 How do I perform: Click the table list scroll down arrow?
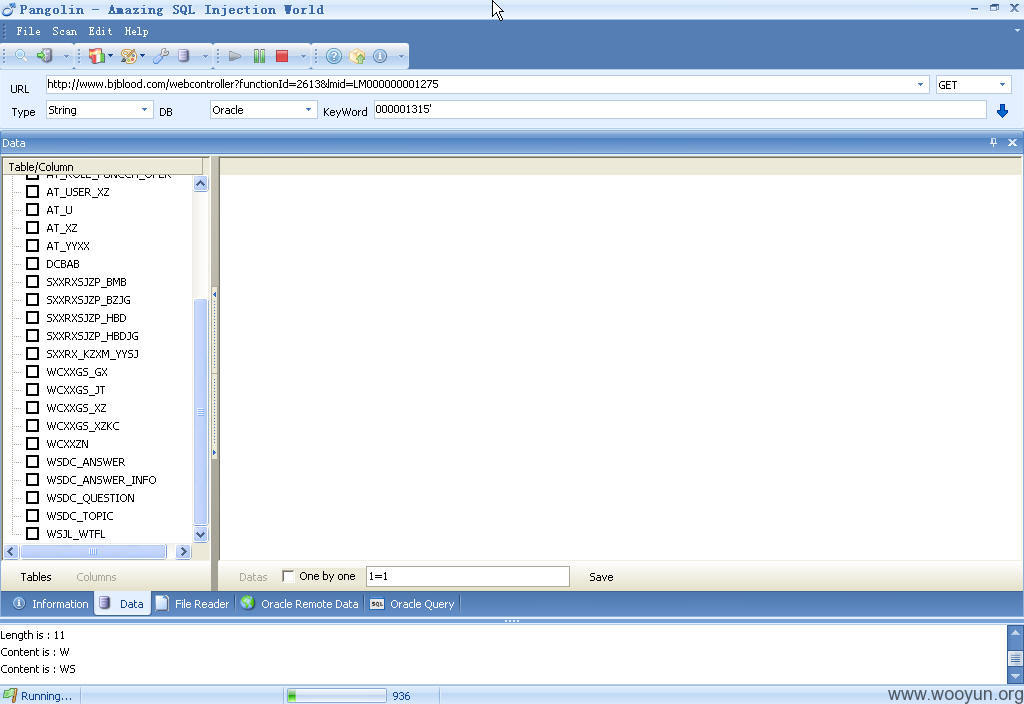coord(200,534)
